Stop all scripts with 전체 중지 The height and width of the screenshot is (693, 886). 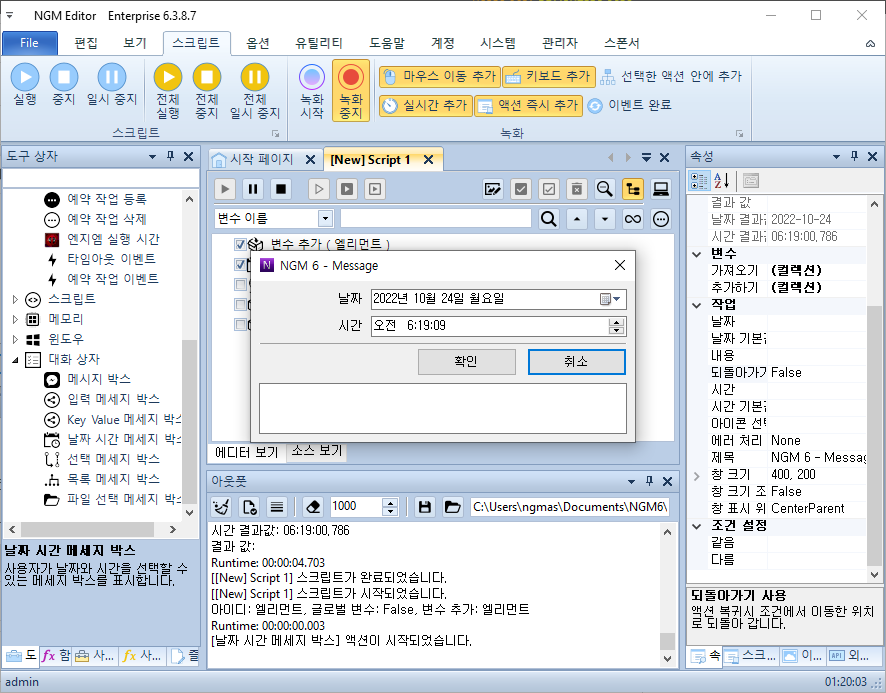click(207, 91)
